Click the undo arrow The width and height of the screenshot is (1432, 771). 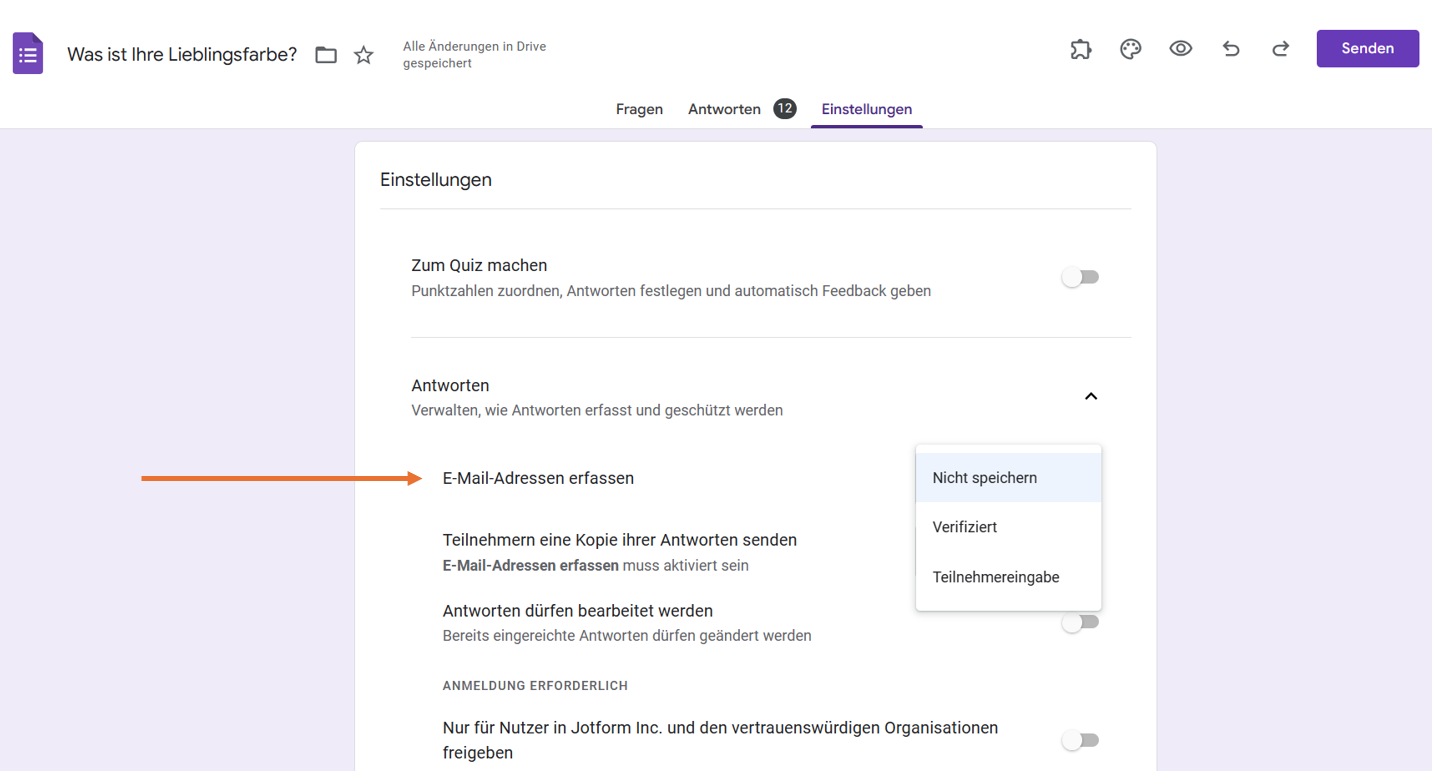click(1231, 49)
